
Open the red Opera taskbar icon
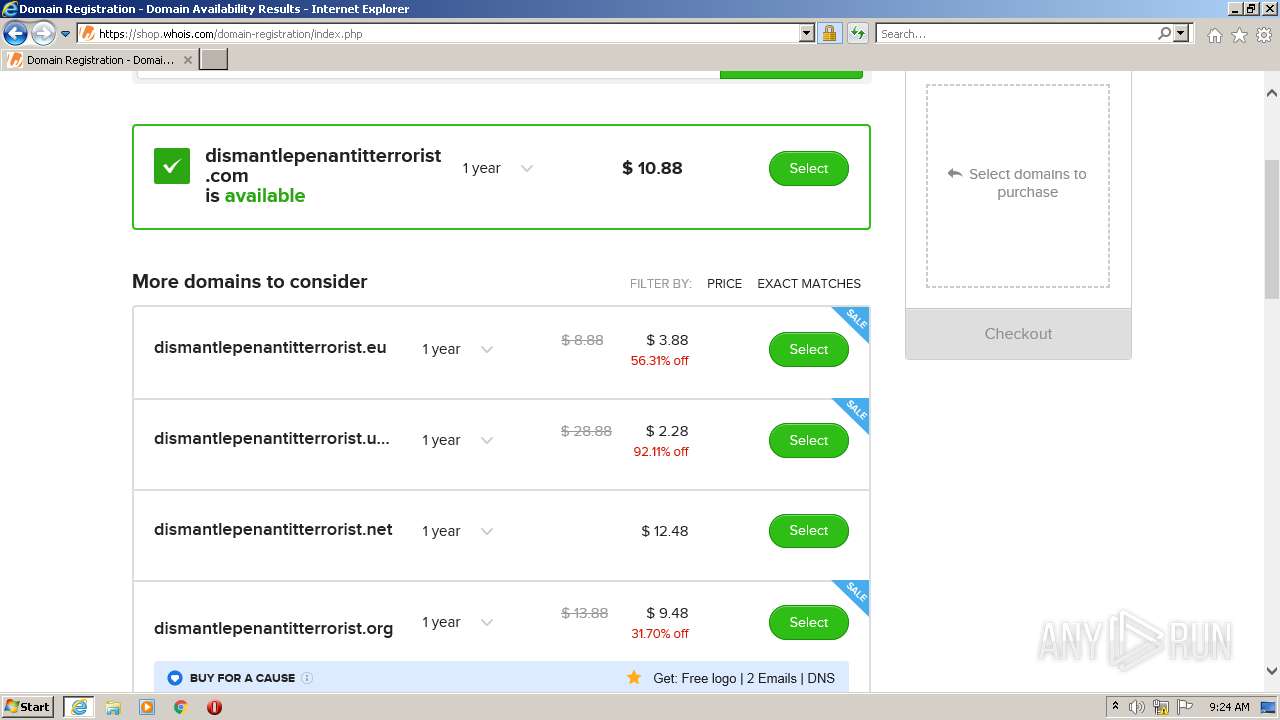(x=214, y=707)
